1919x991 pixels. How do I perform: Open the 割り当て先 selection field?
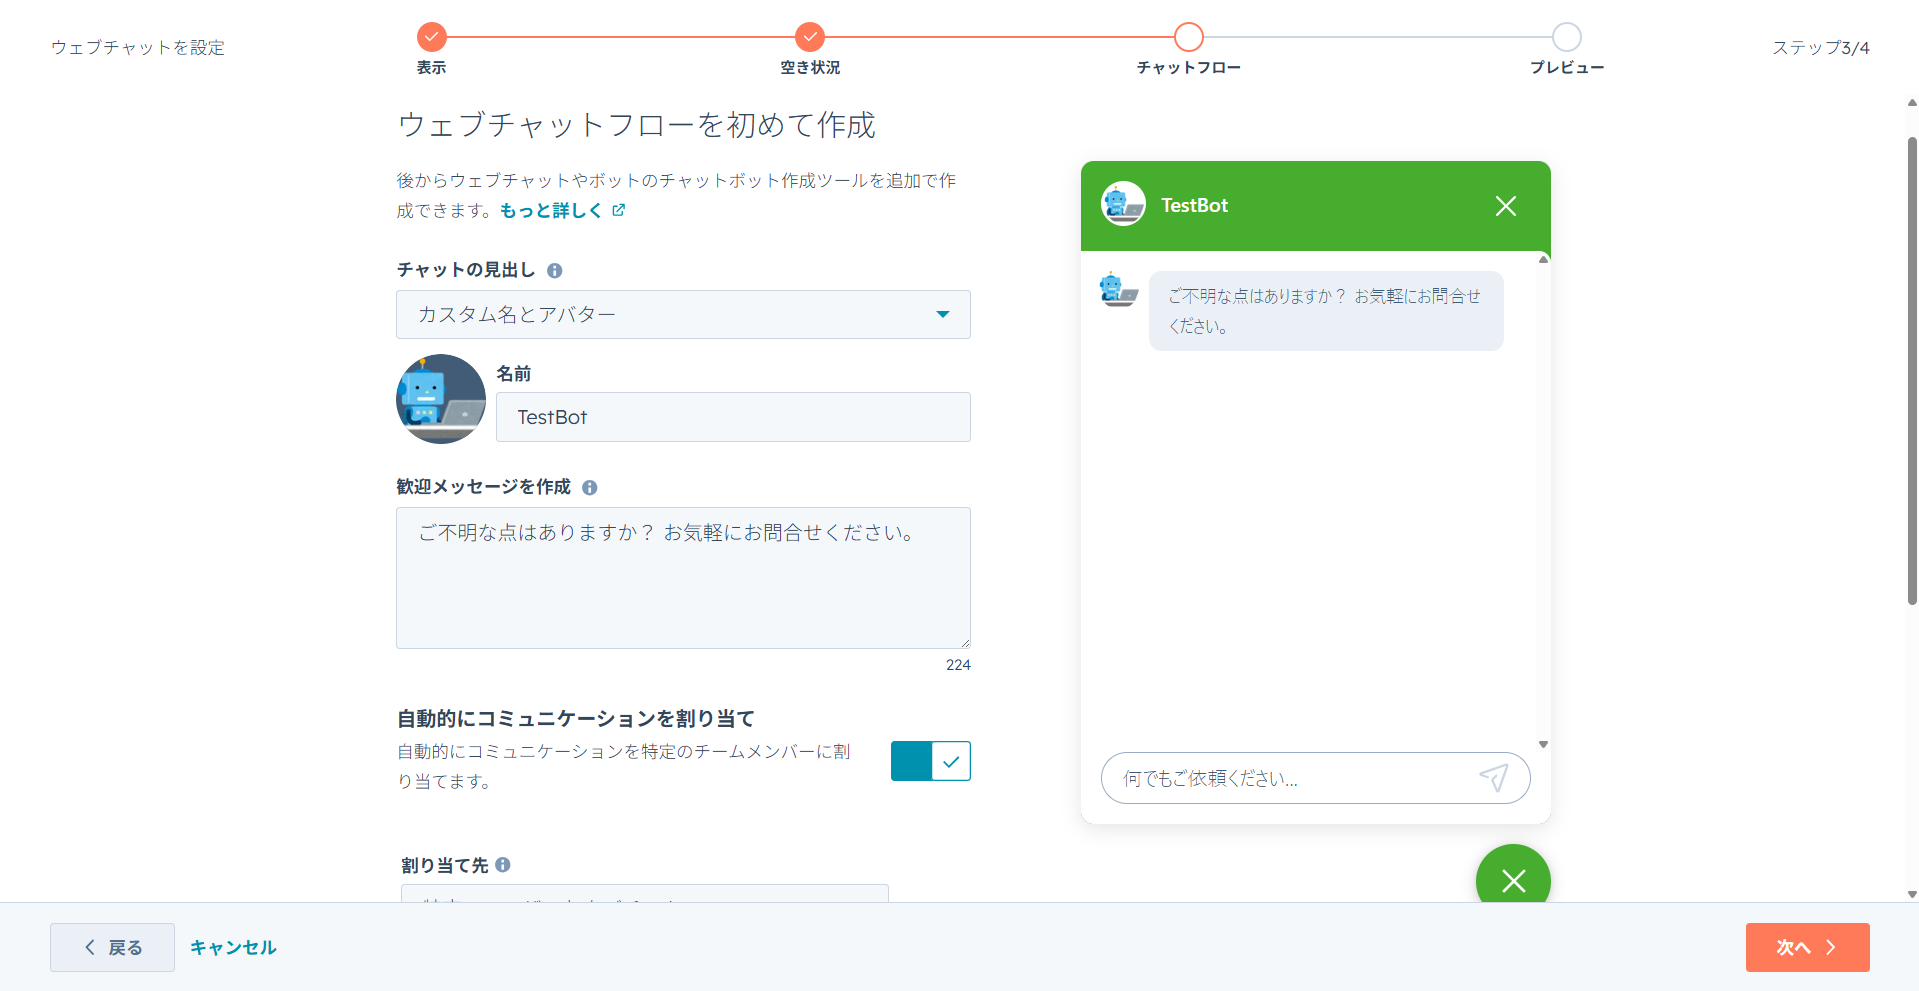[643, 897]
